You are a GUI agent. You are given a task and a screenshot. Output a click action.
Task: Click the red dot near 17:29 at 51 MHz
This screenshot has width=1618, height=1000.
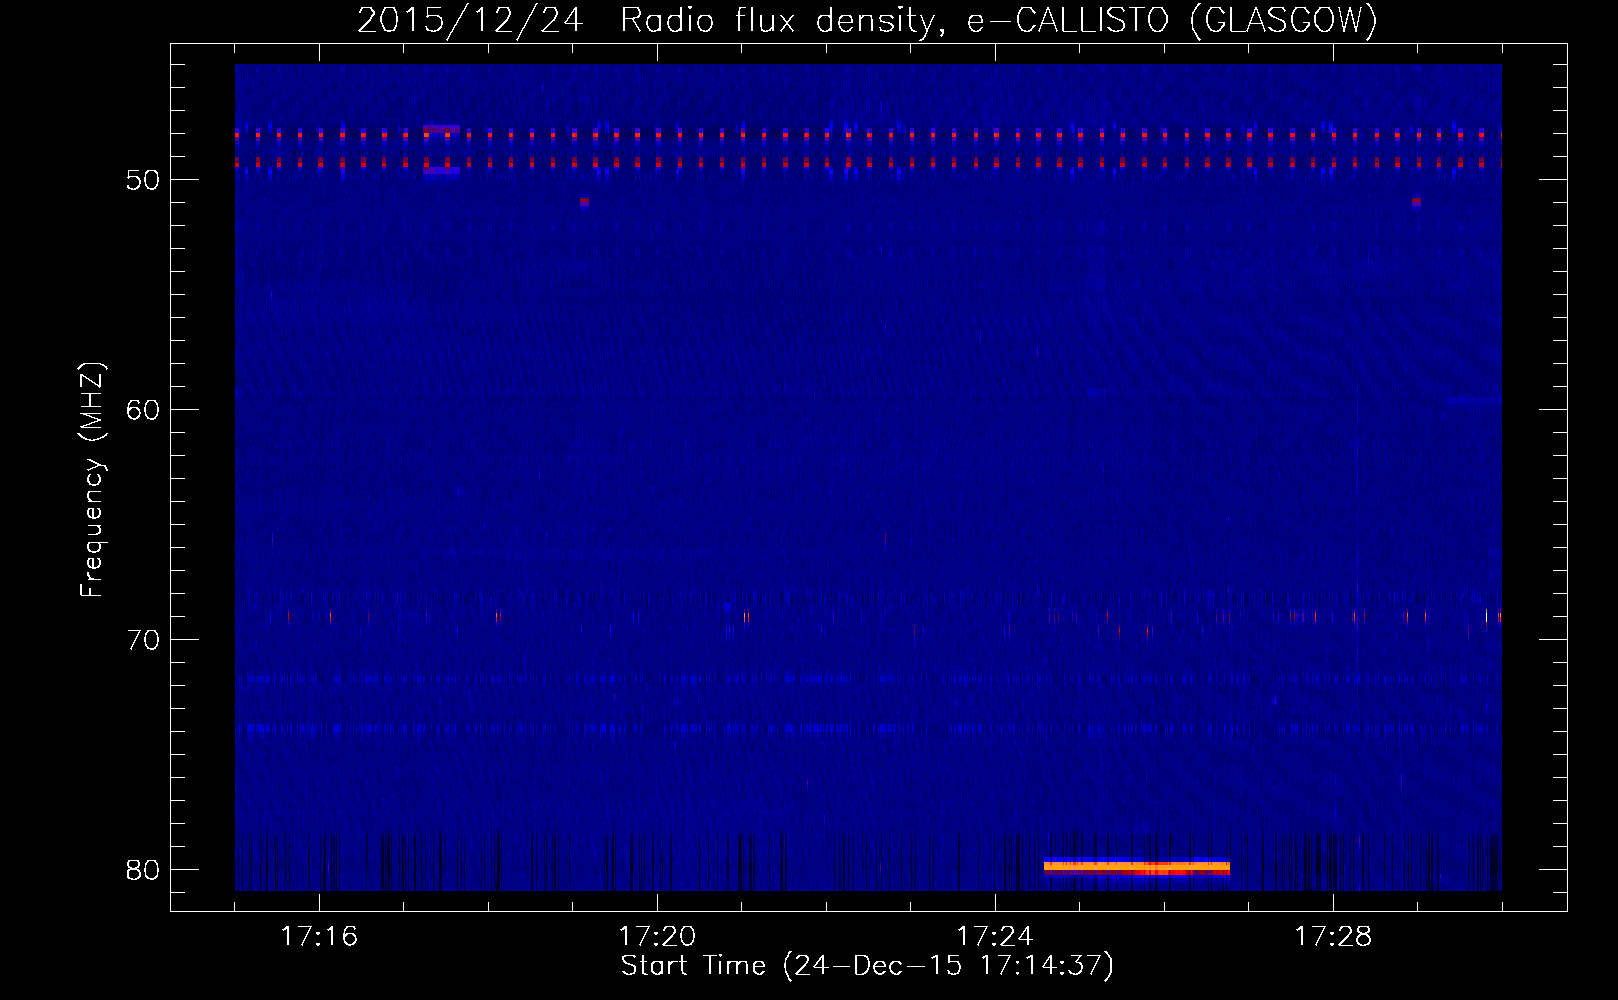(1416, 202)
